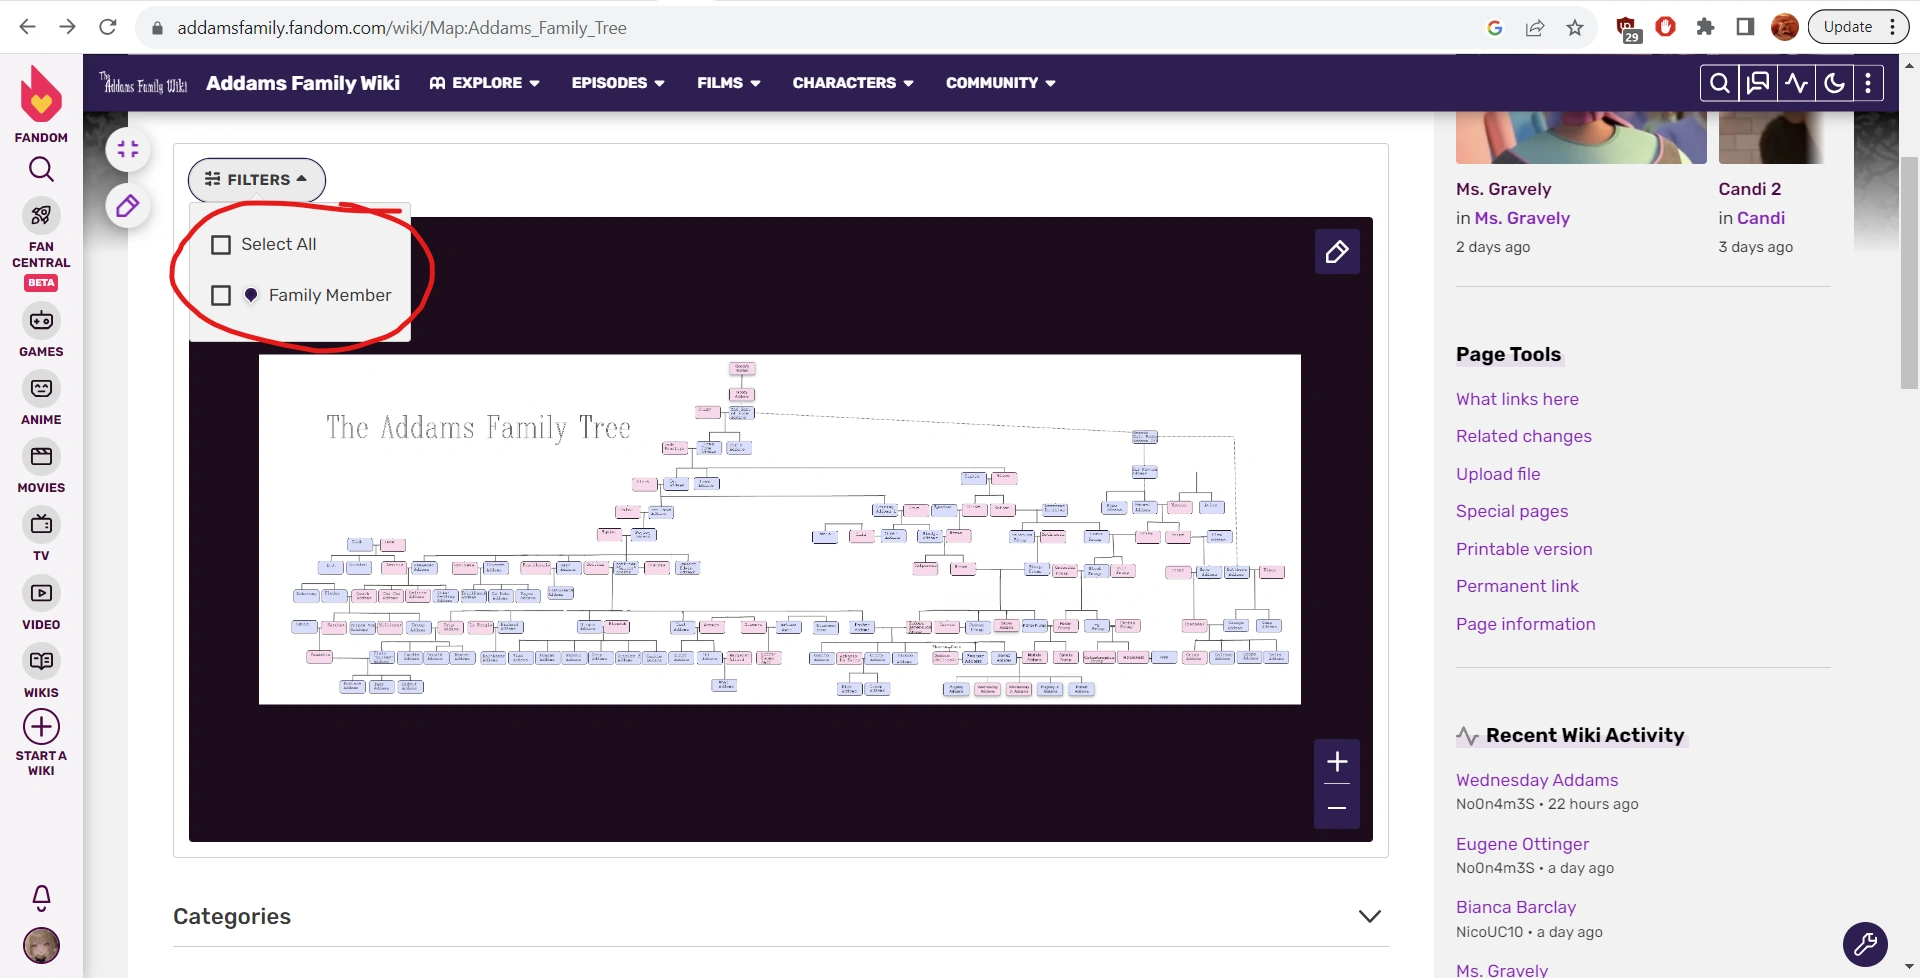This screenshot has width=1920, height=978.
Task: Open the Candi 2 image thumbnail
Action: [x=1771, y=137]
